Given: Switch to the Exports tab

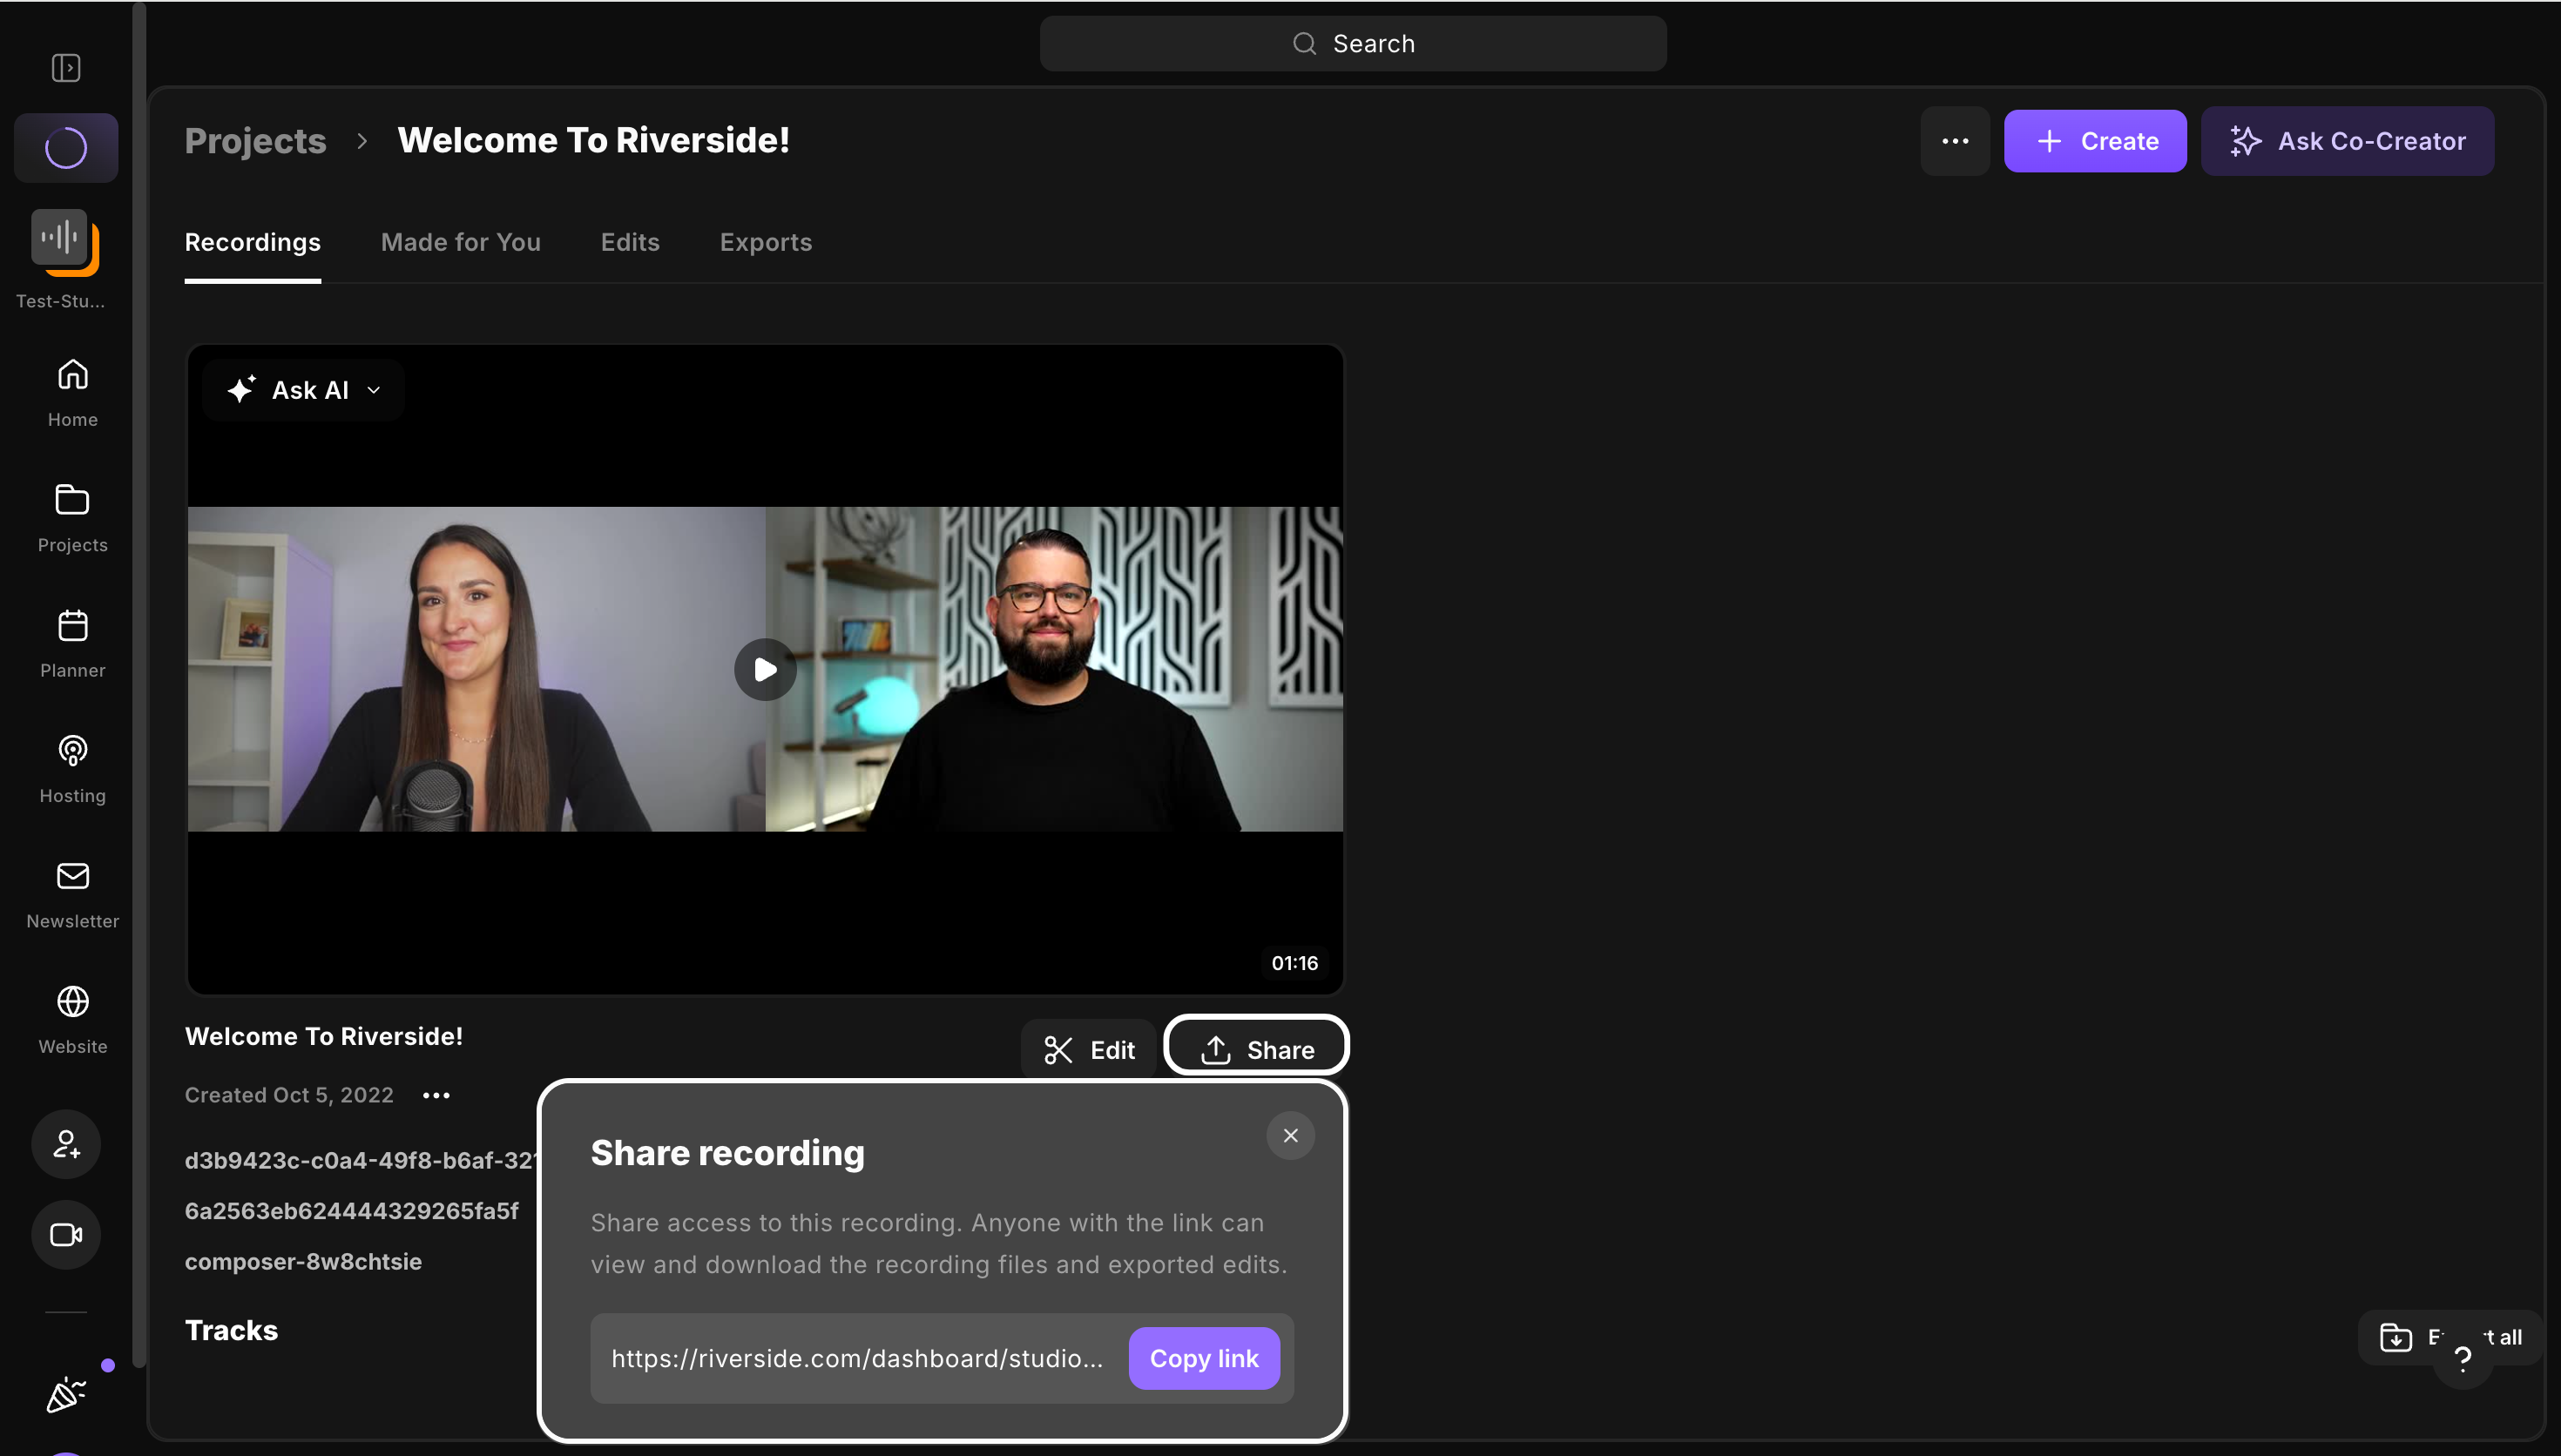Looking at the screenshot, I should (x=766, y=242).
